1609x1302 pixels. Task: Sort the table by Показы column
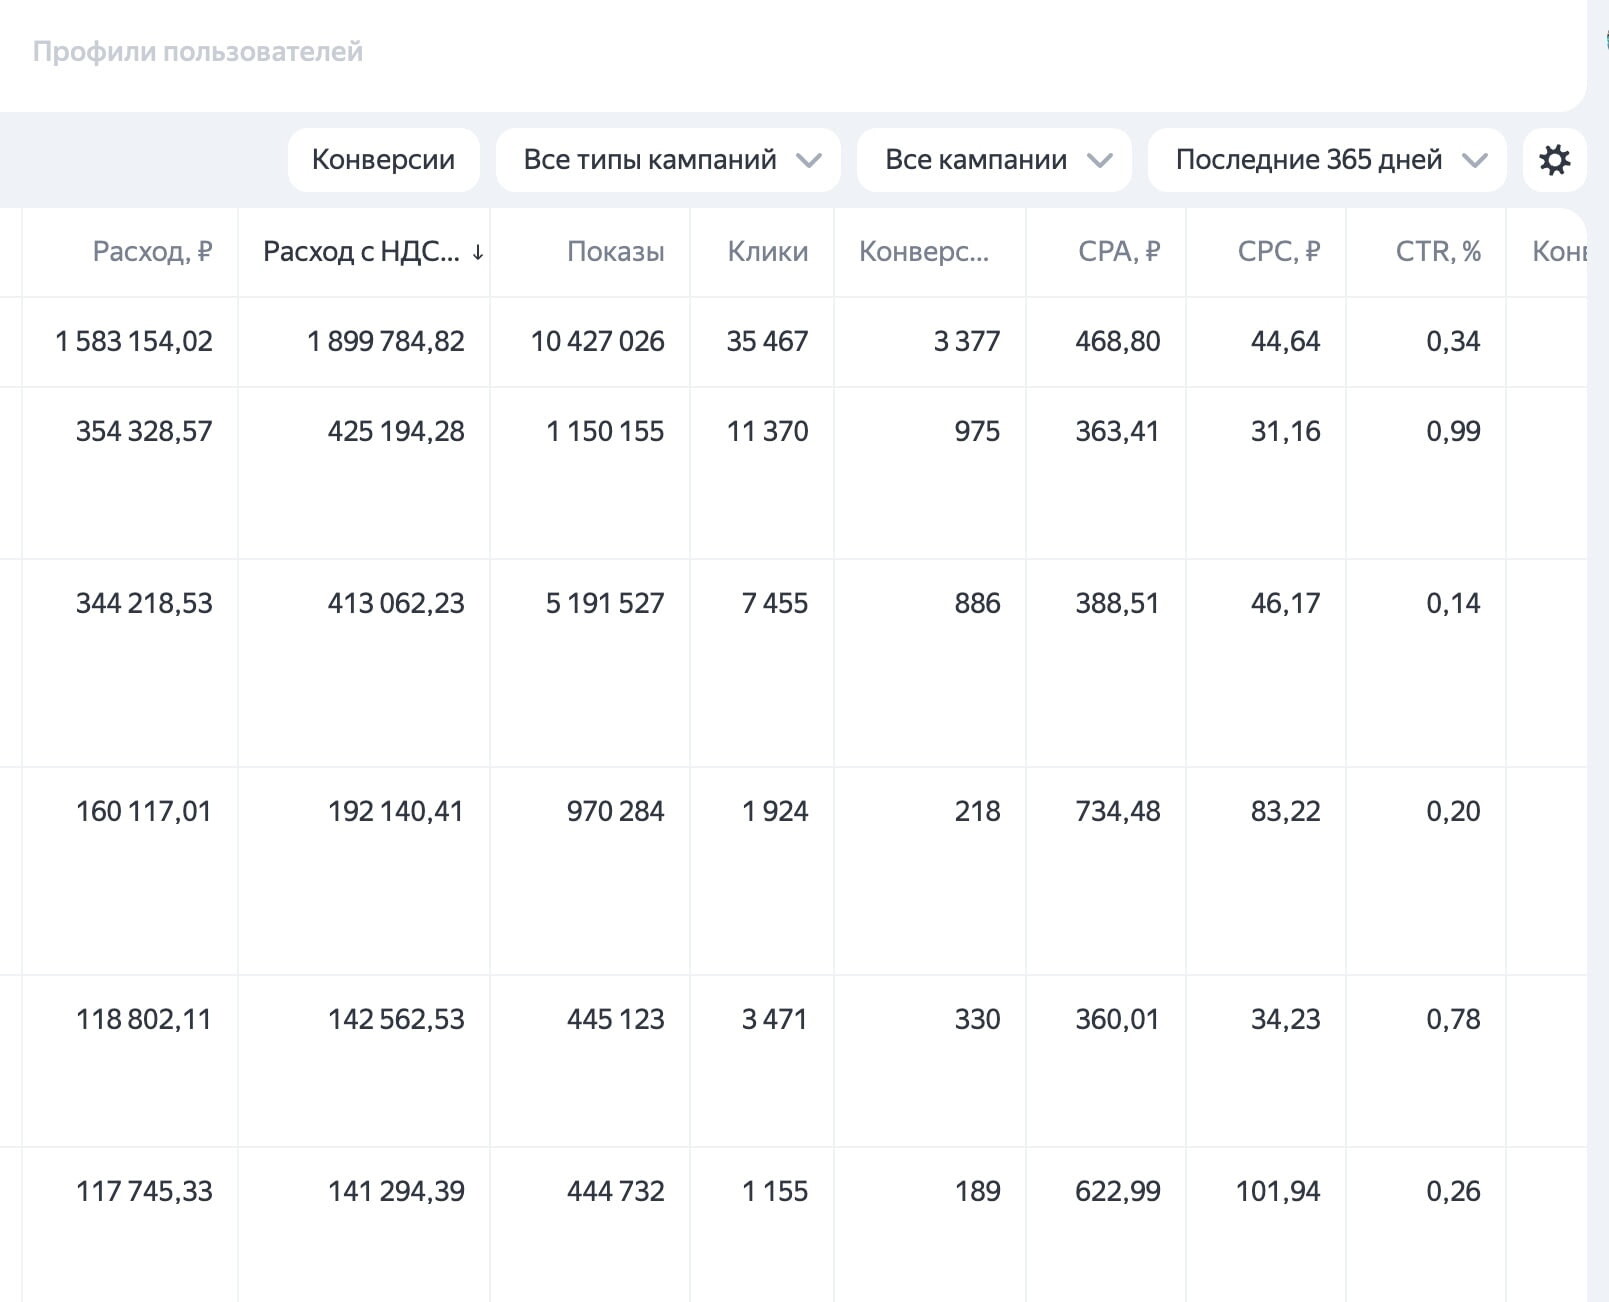[x=615, y=251]
